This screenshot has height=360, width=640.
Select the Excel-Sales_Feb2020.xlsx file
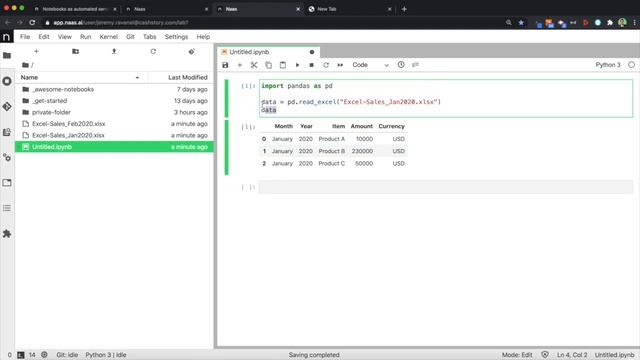(x=114, y=124)
